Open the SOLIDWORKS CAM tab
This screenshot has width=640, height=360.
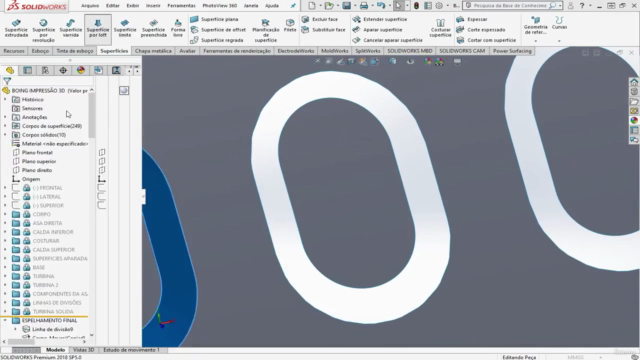462,51
